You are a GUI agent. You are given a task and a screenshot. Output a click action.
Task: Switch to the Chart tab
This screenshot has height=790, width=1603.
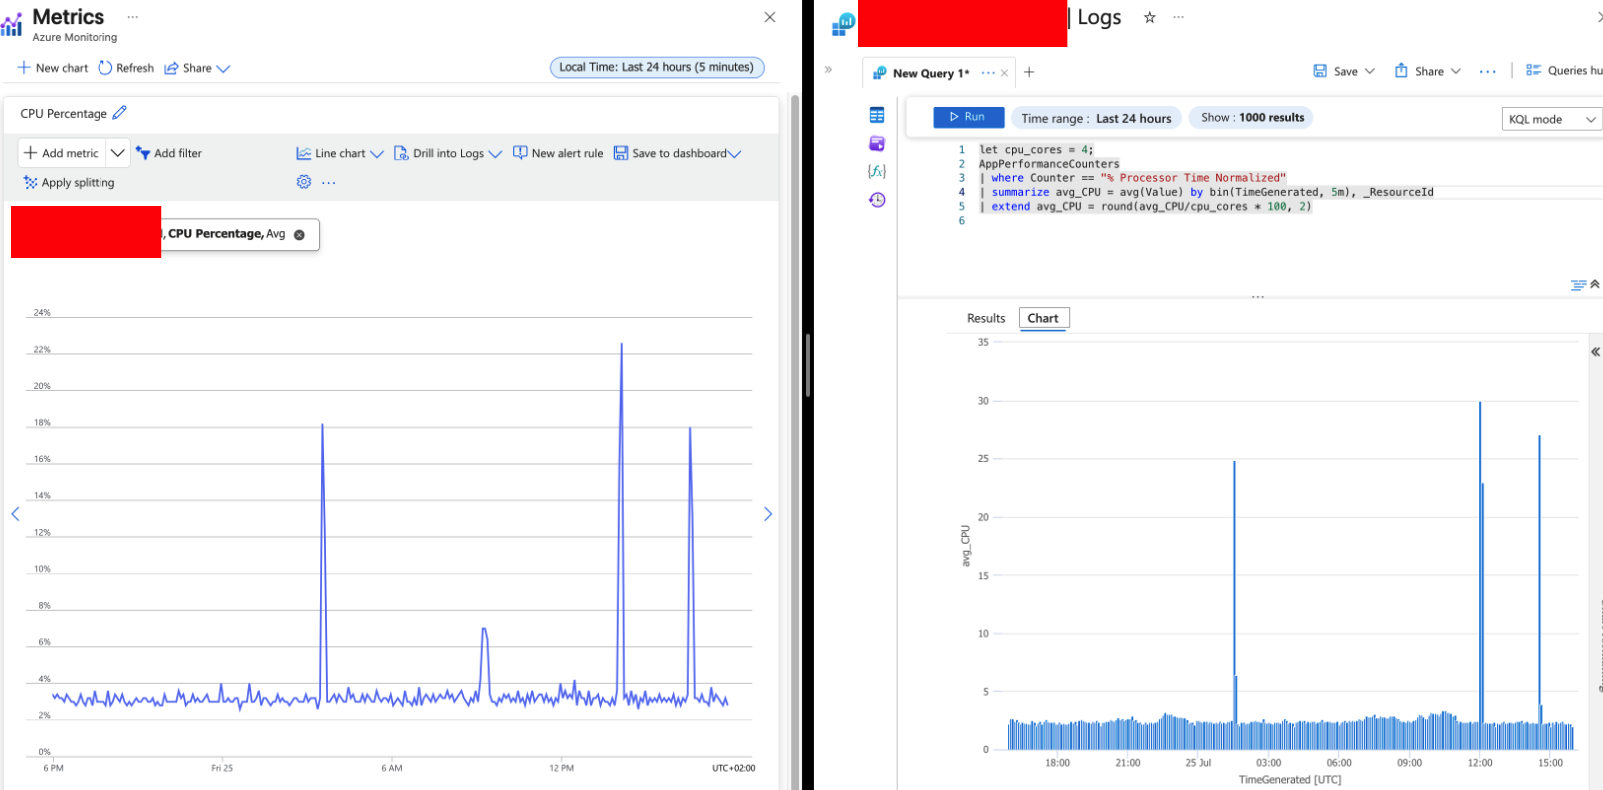[1044, 318]
